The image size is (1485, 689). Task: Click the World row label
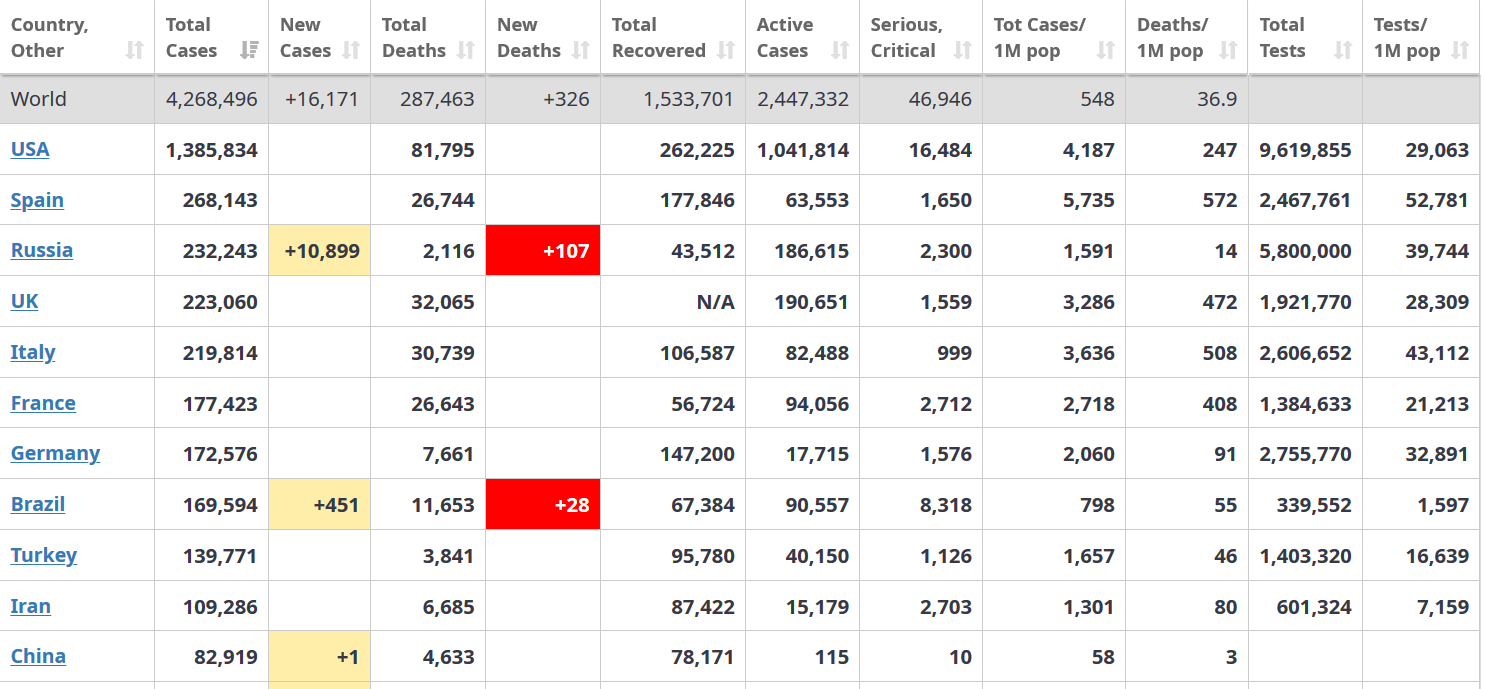[x=39, y=99]
